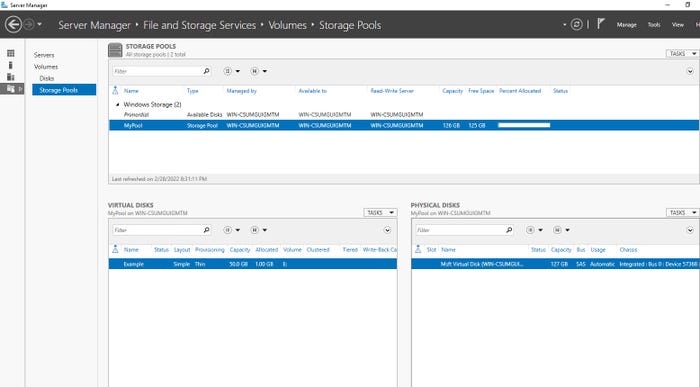Sort storage pools by Managed by column
700x387 pixels.
[242, 91]
